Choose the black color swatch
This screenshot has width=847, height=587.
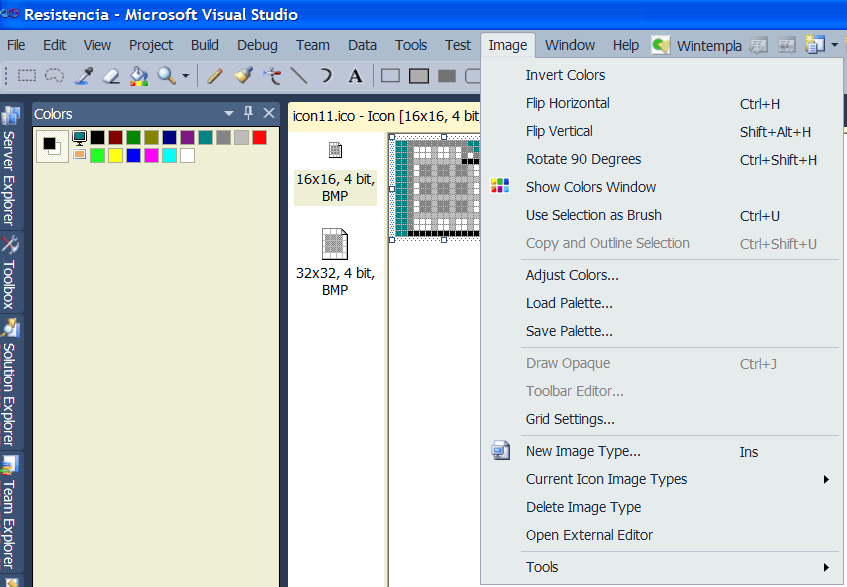(97, 138)
